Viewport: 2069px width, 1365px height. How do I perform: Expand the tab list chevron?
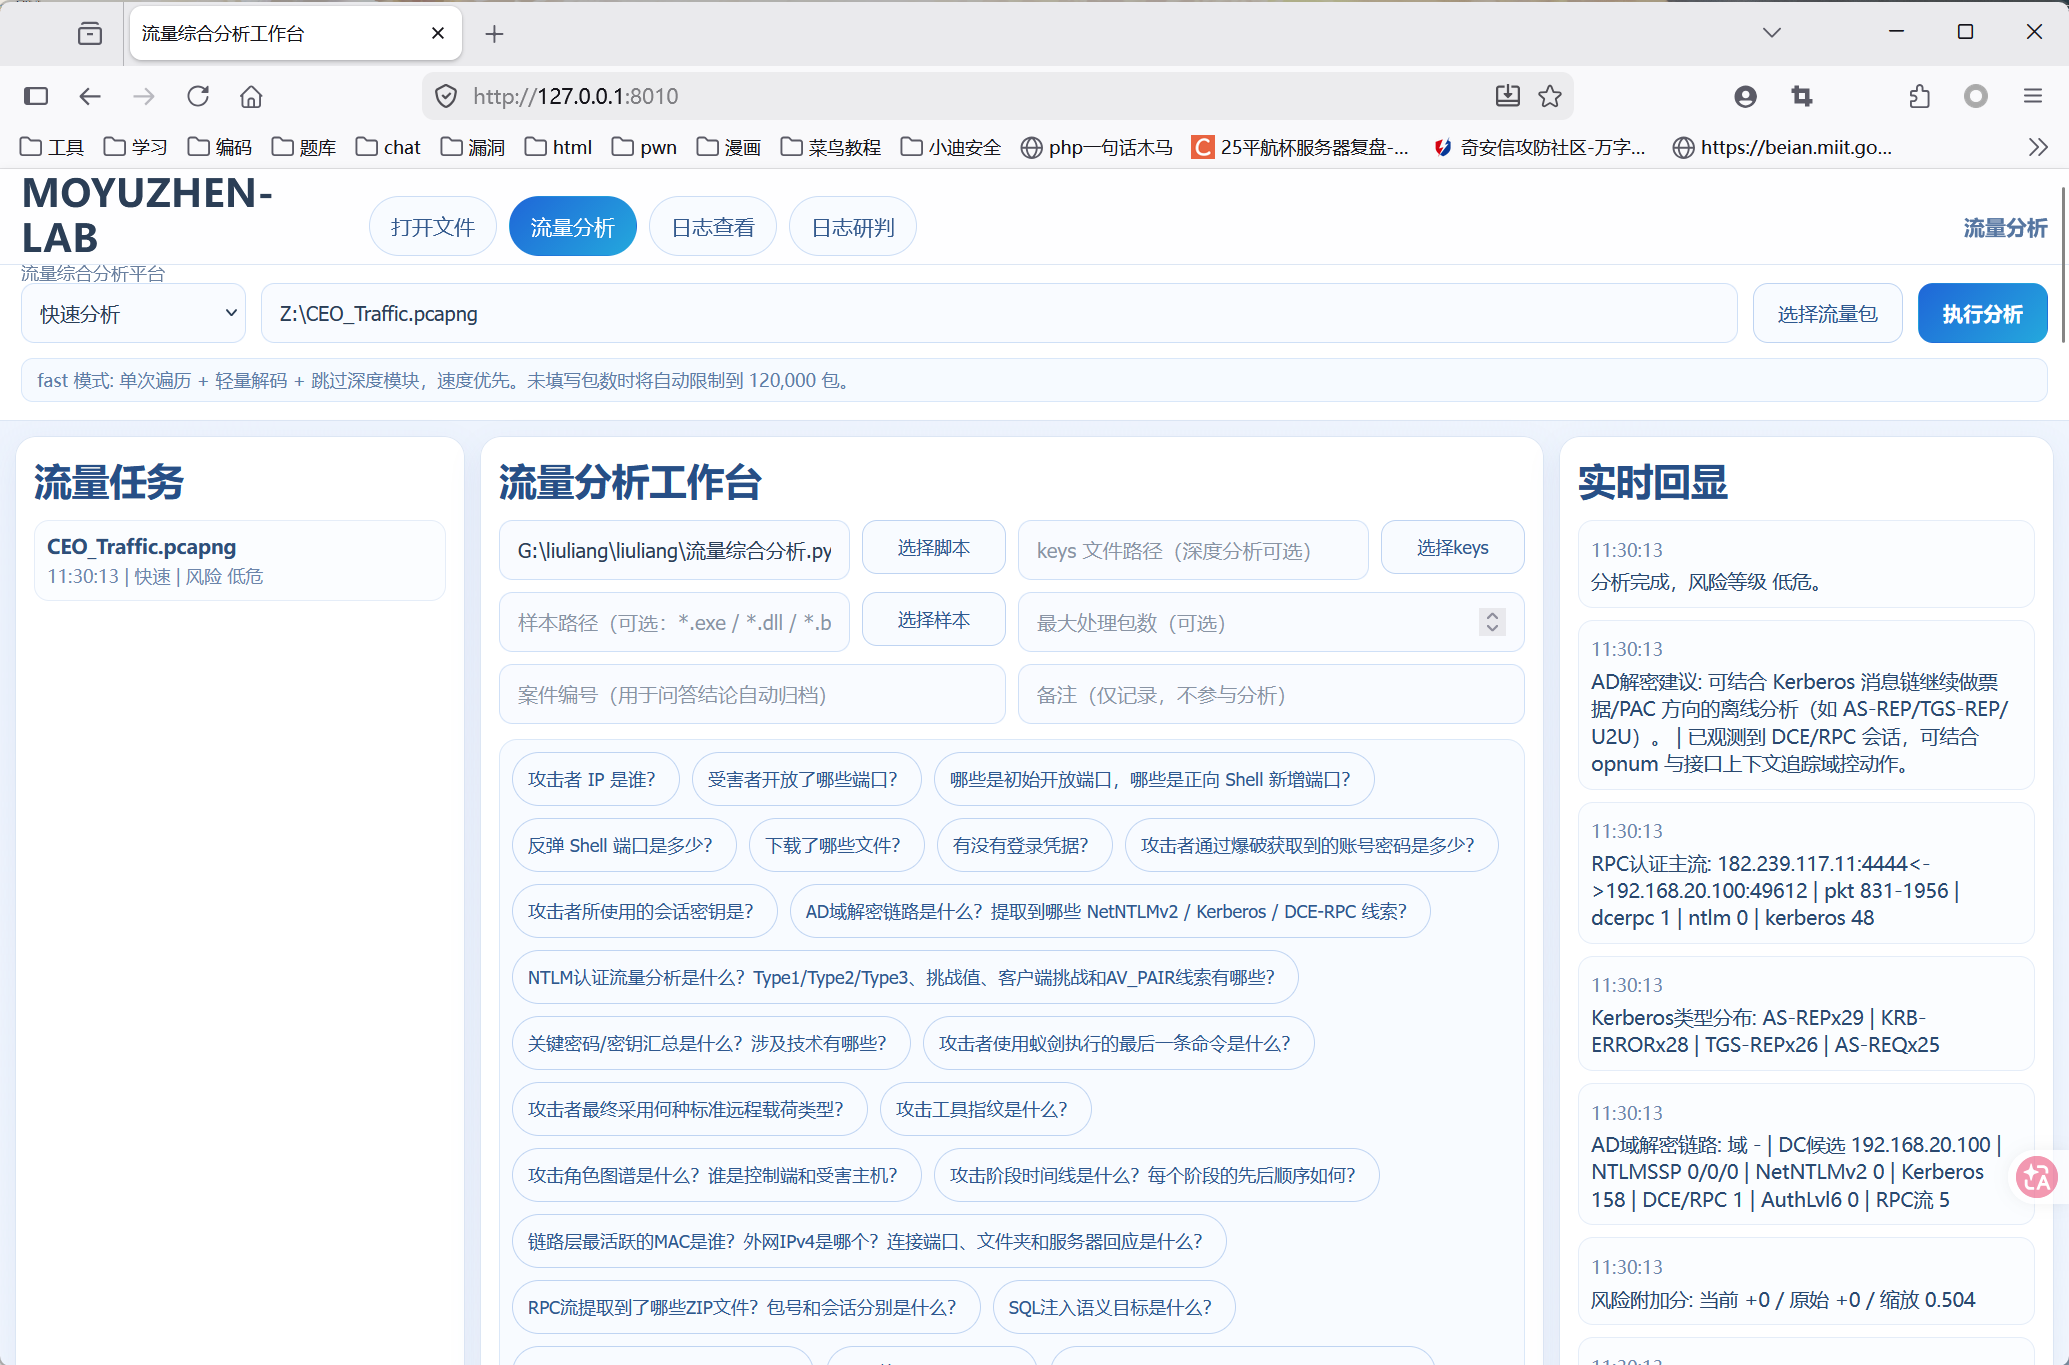point(1772,33)
